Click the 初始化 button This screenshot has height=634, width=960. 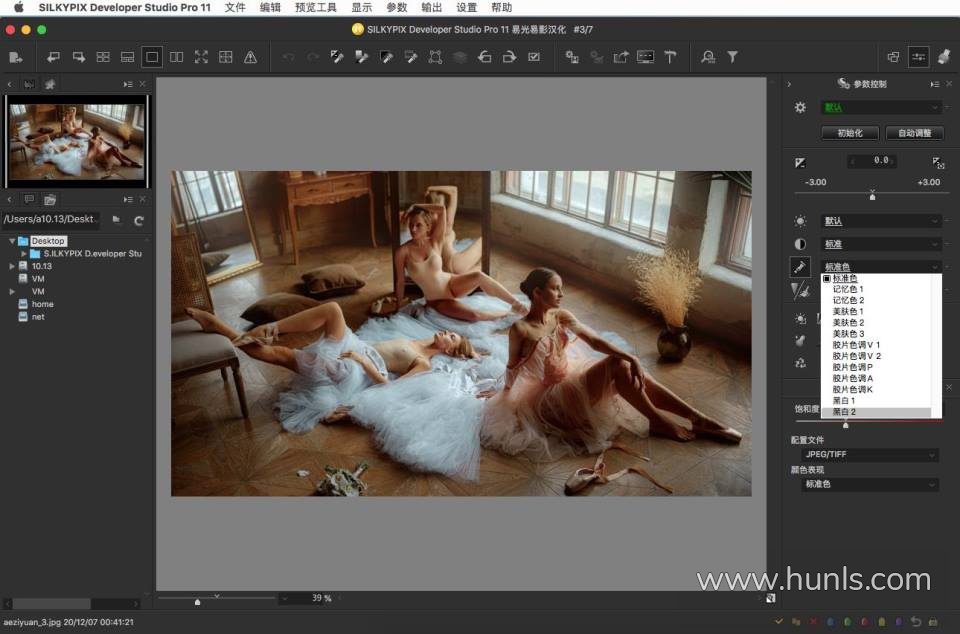click(x=849, y=133)
